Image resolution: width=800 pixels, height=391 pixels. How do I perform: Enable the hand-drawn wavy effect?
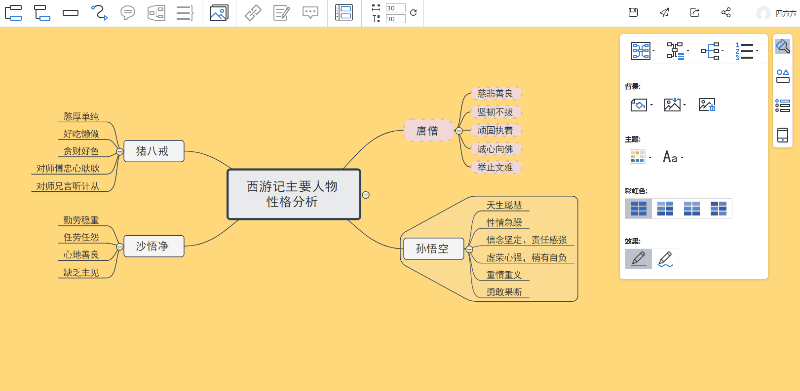click(x=665, y=259)
